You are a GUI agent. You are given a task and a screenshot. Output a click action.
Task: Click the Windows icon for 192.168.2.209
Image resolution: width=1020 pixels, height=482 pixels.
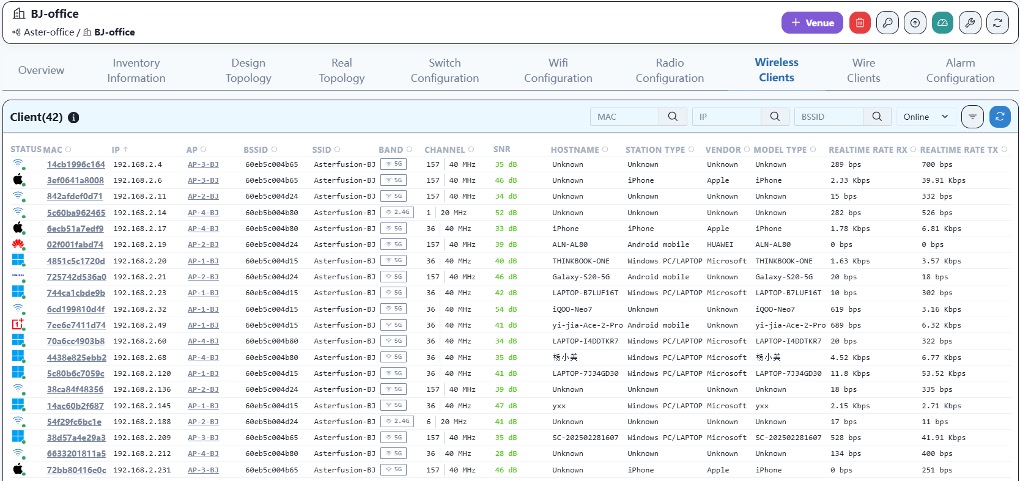click(18, 437)
